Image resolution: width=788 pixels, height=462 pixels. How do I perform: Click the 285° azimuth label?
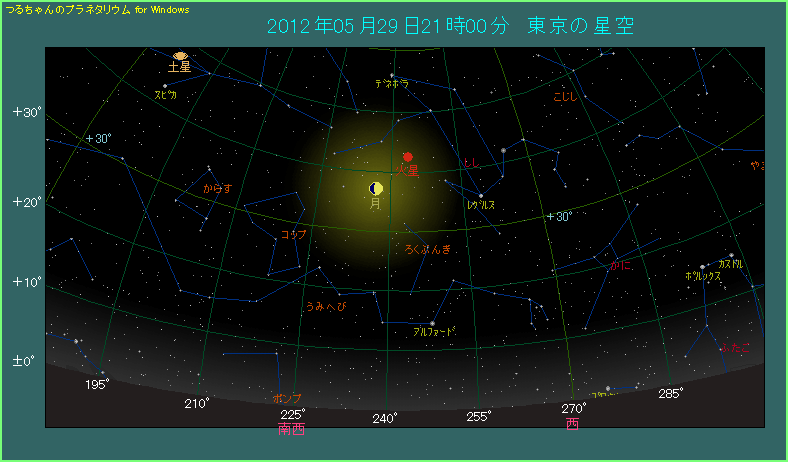(x=671, y=394)
